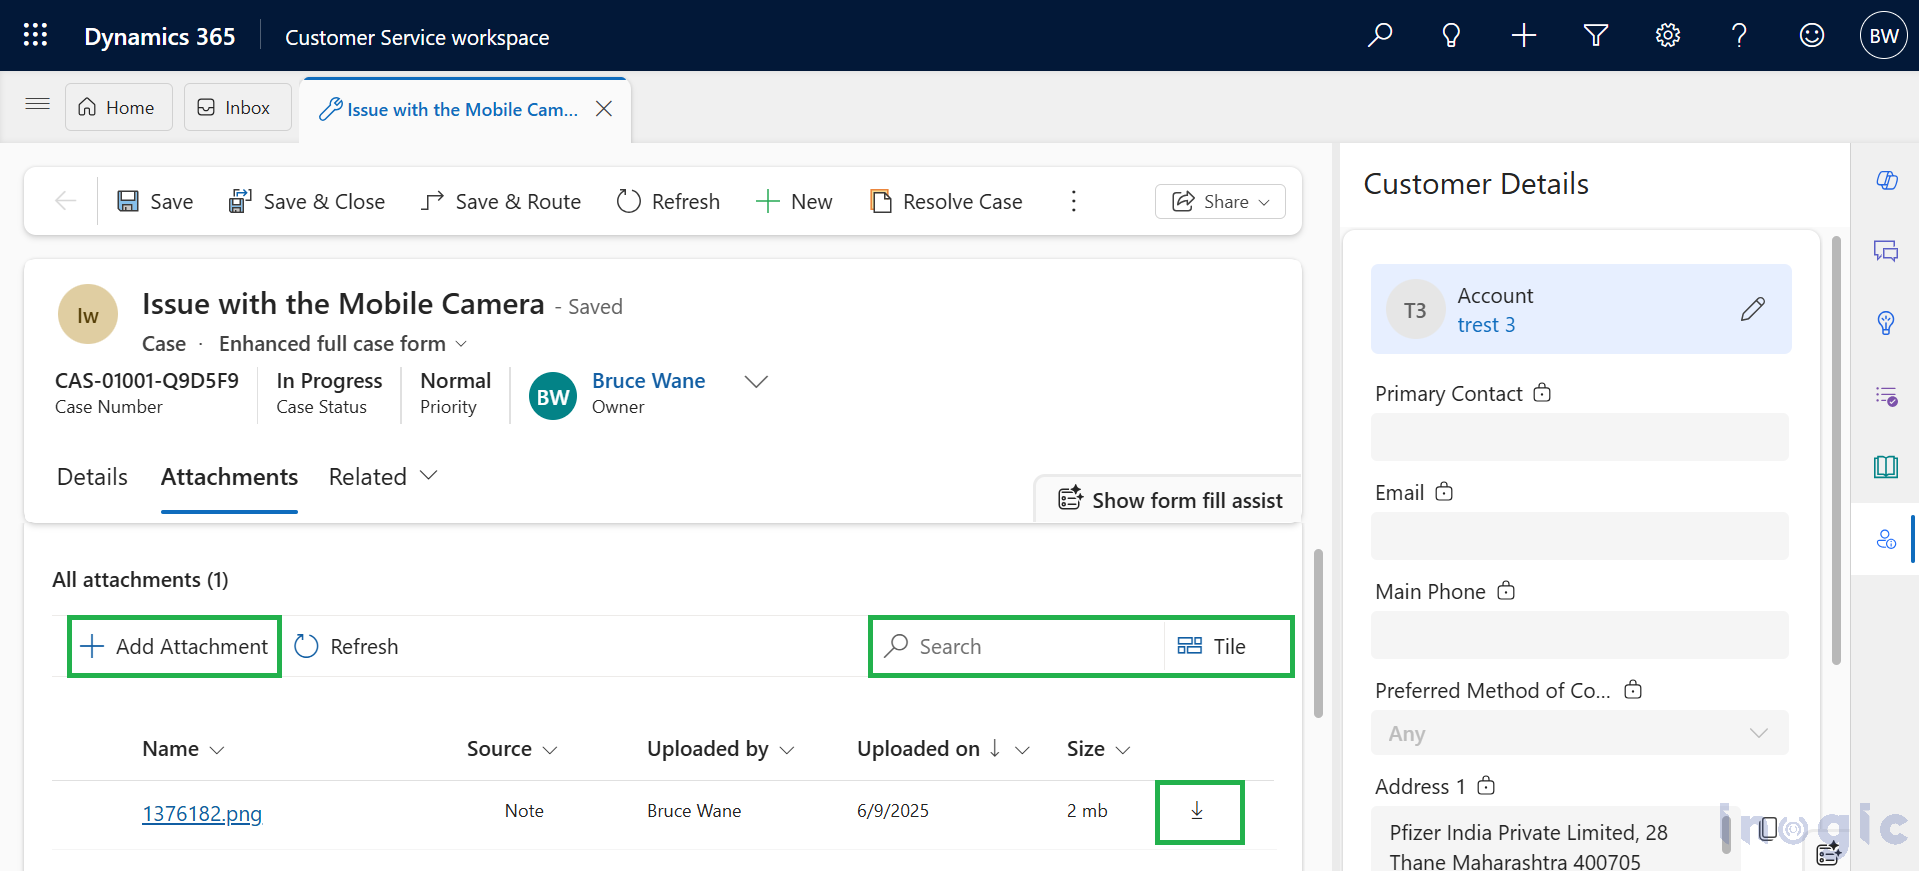Click Show form fill assist
The image size is (1919, 871).
pyautogui.click(x=1171, y=500)
